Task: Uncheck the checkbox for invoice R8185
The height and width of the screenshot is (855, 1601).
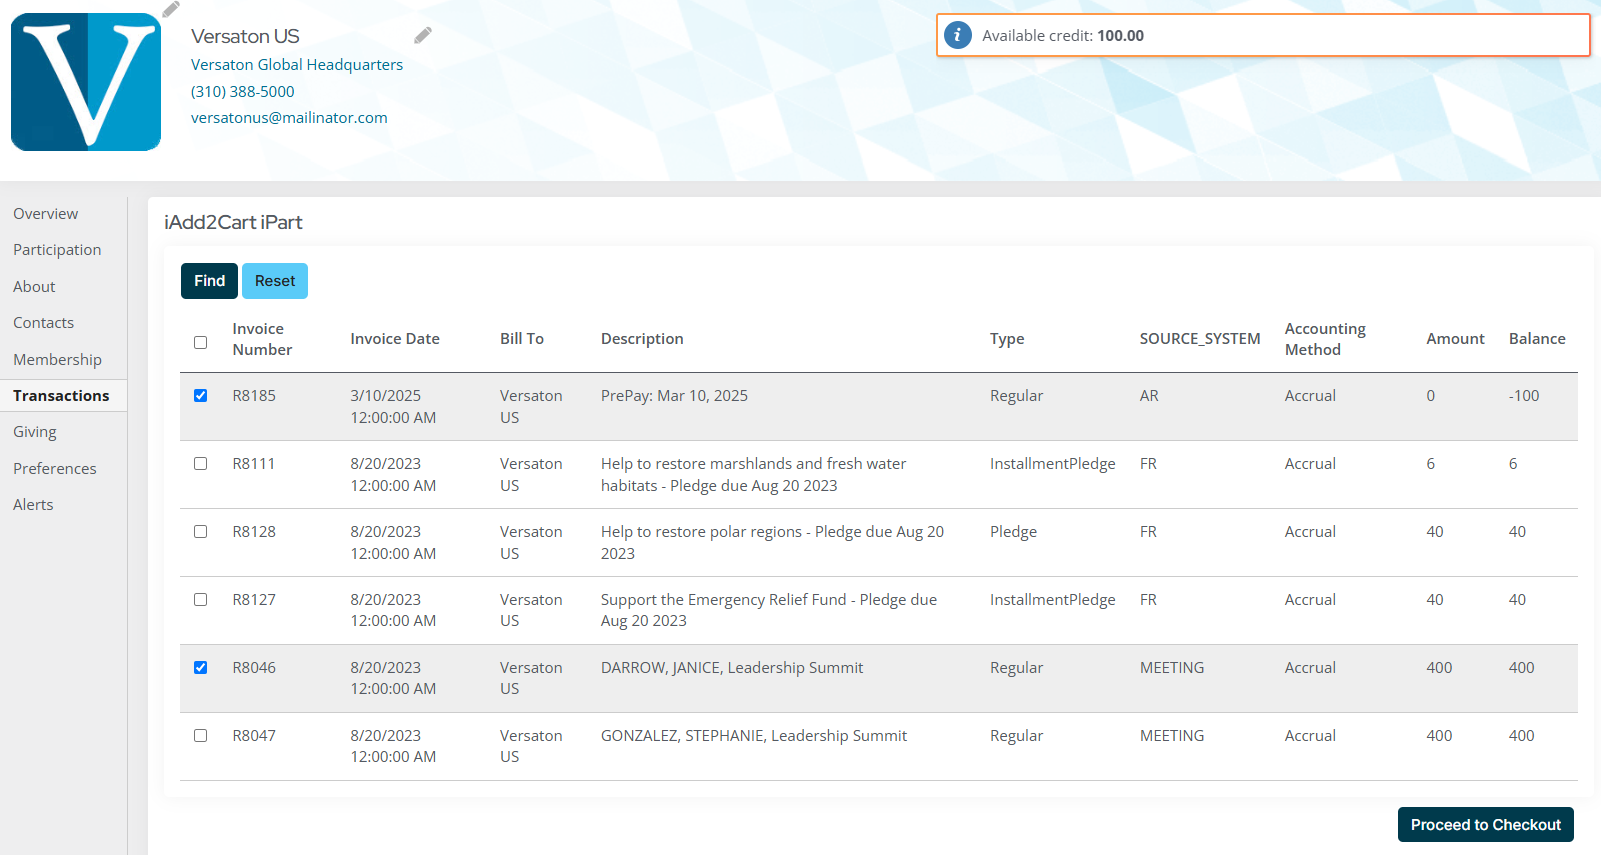Action: (201, 396)
